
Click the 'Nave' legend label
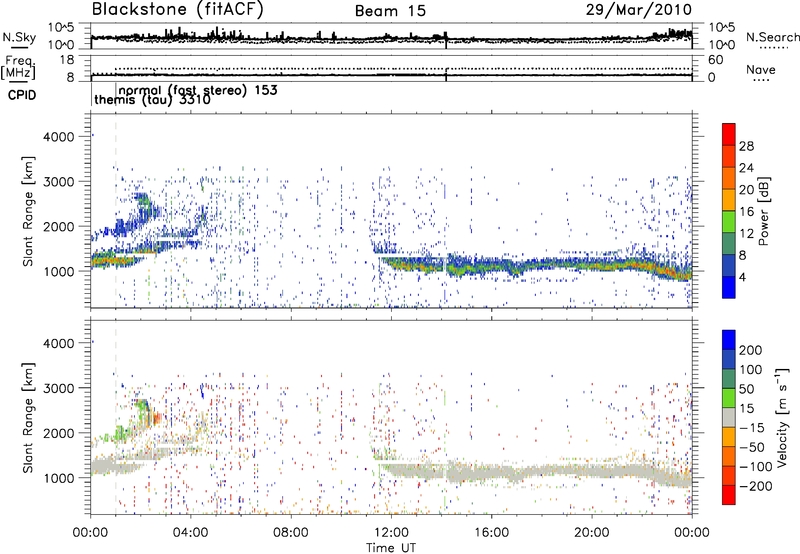[761, 69]
